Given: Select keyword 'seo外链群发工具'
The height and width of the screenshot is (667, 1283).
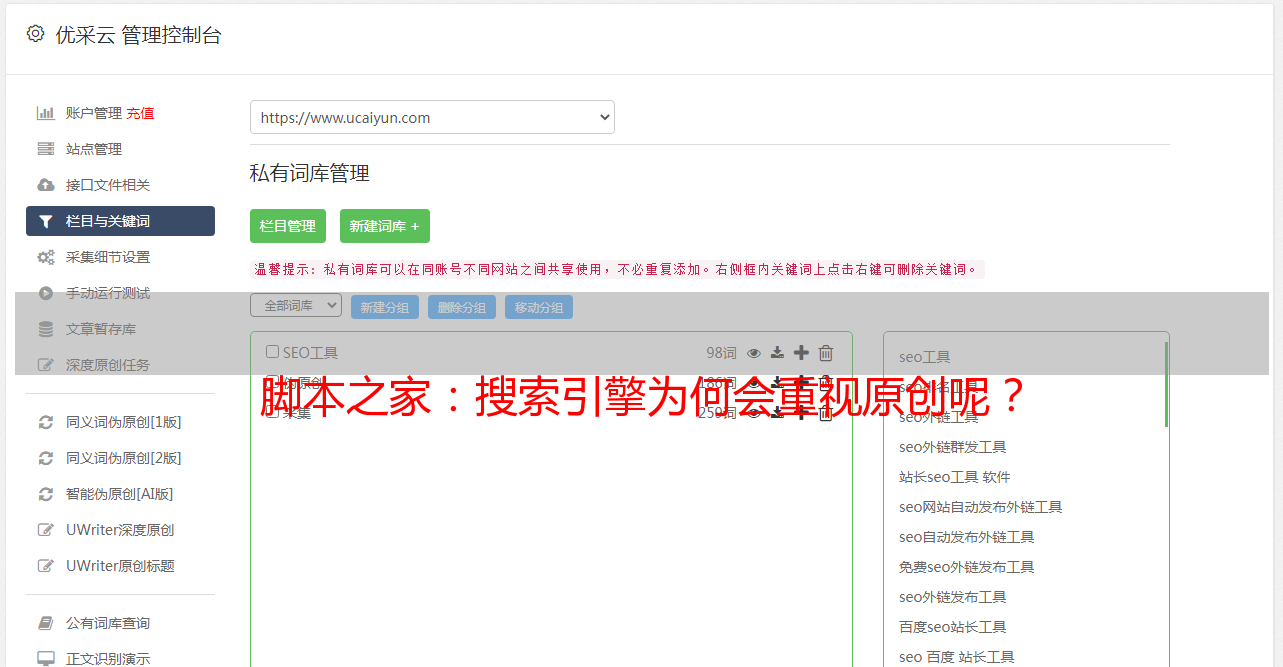Looking at the screenshot, I should [x=953, y=447].
